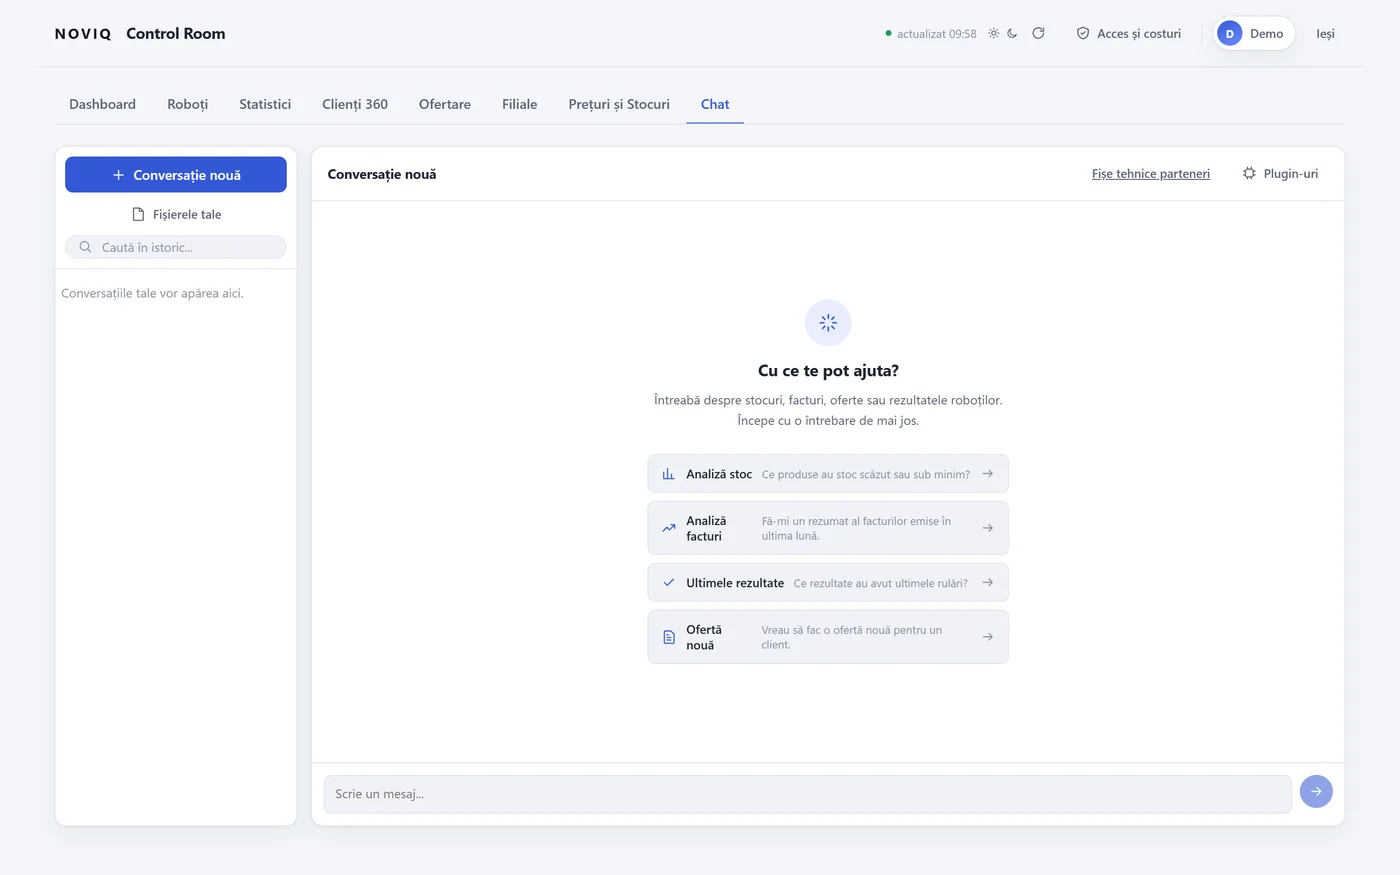The image size is (1400, 875).
Task: Click the search magnifier icon in history
Action: click(x=85, y=247)
